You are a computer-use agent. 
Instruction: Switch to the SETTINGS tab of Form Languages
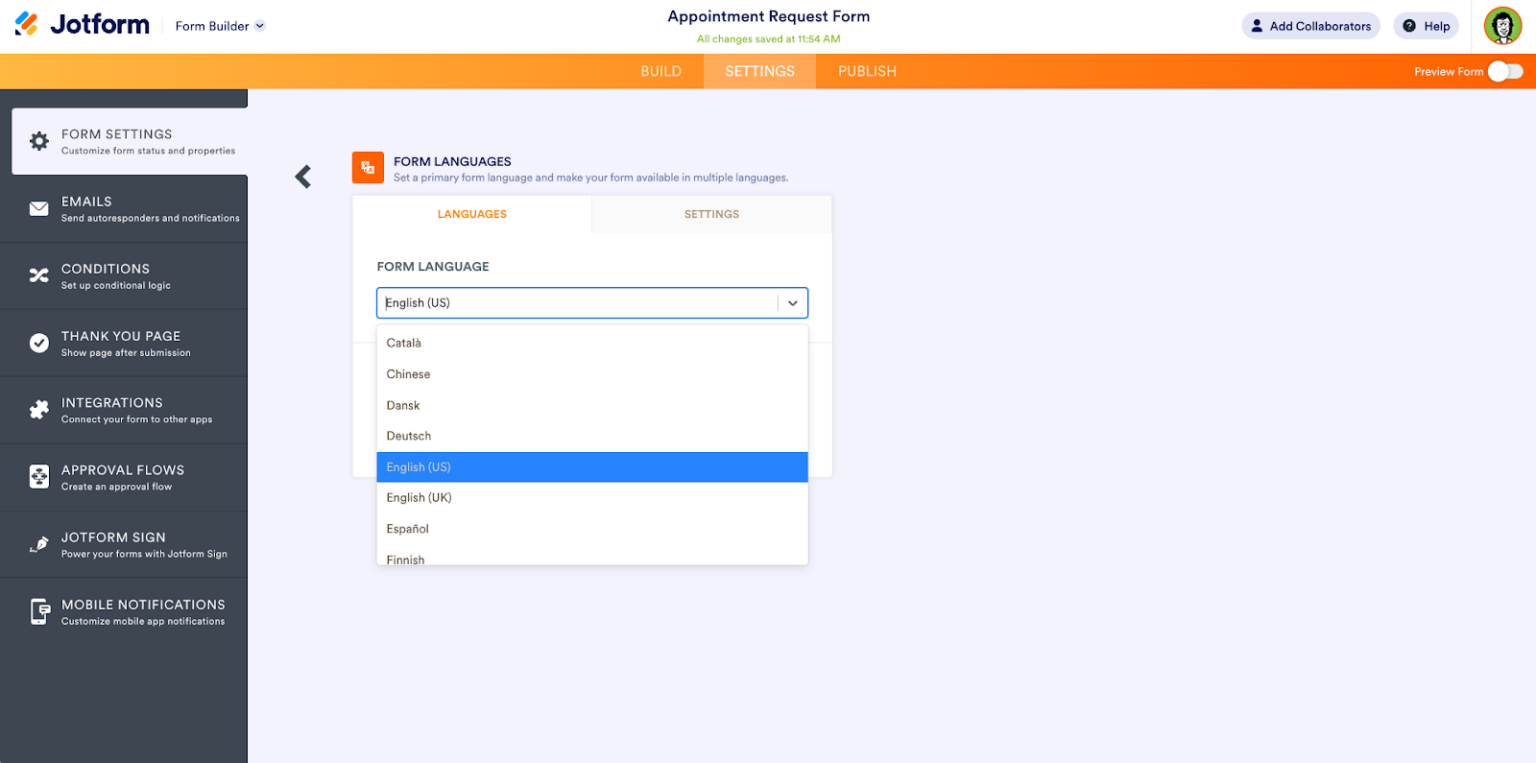click(x=711, y=214)
